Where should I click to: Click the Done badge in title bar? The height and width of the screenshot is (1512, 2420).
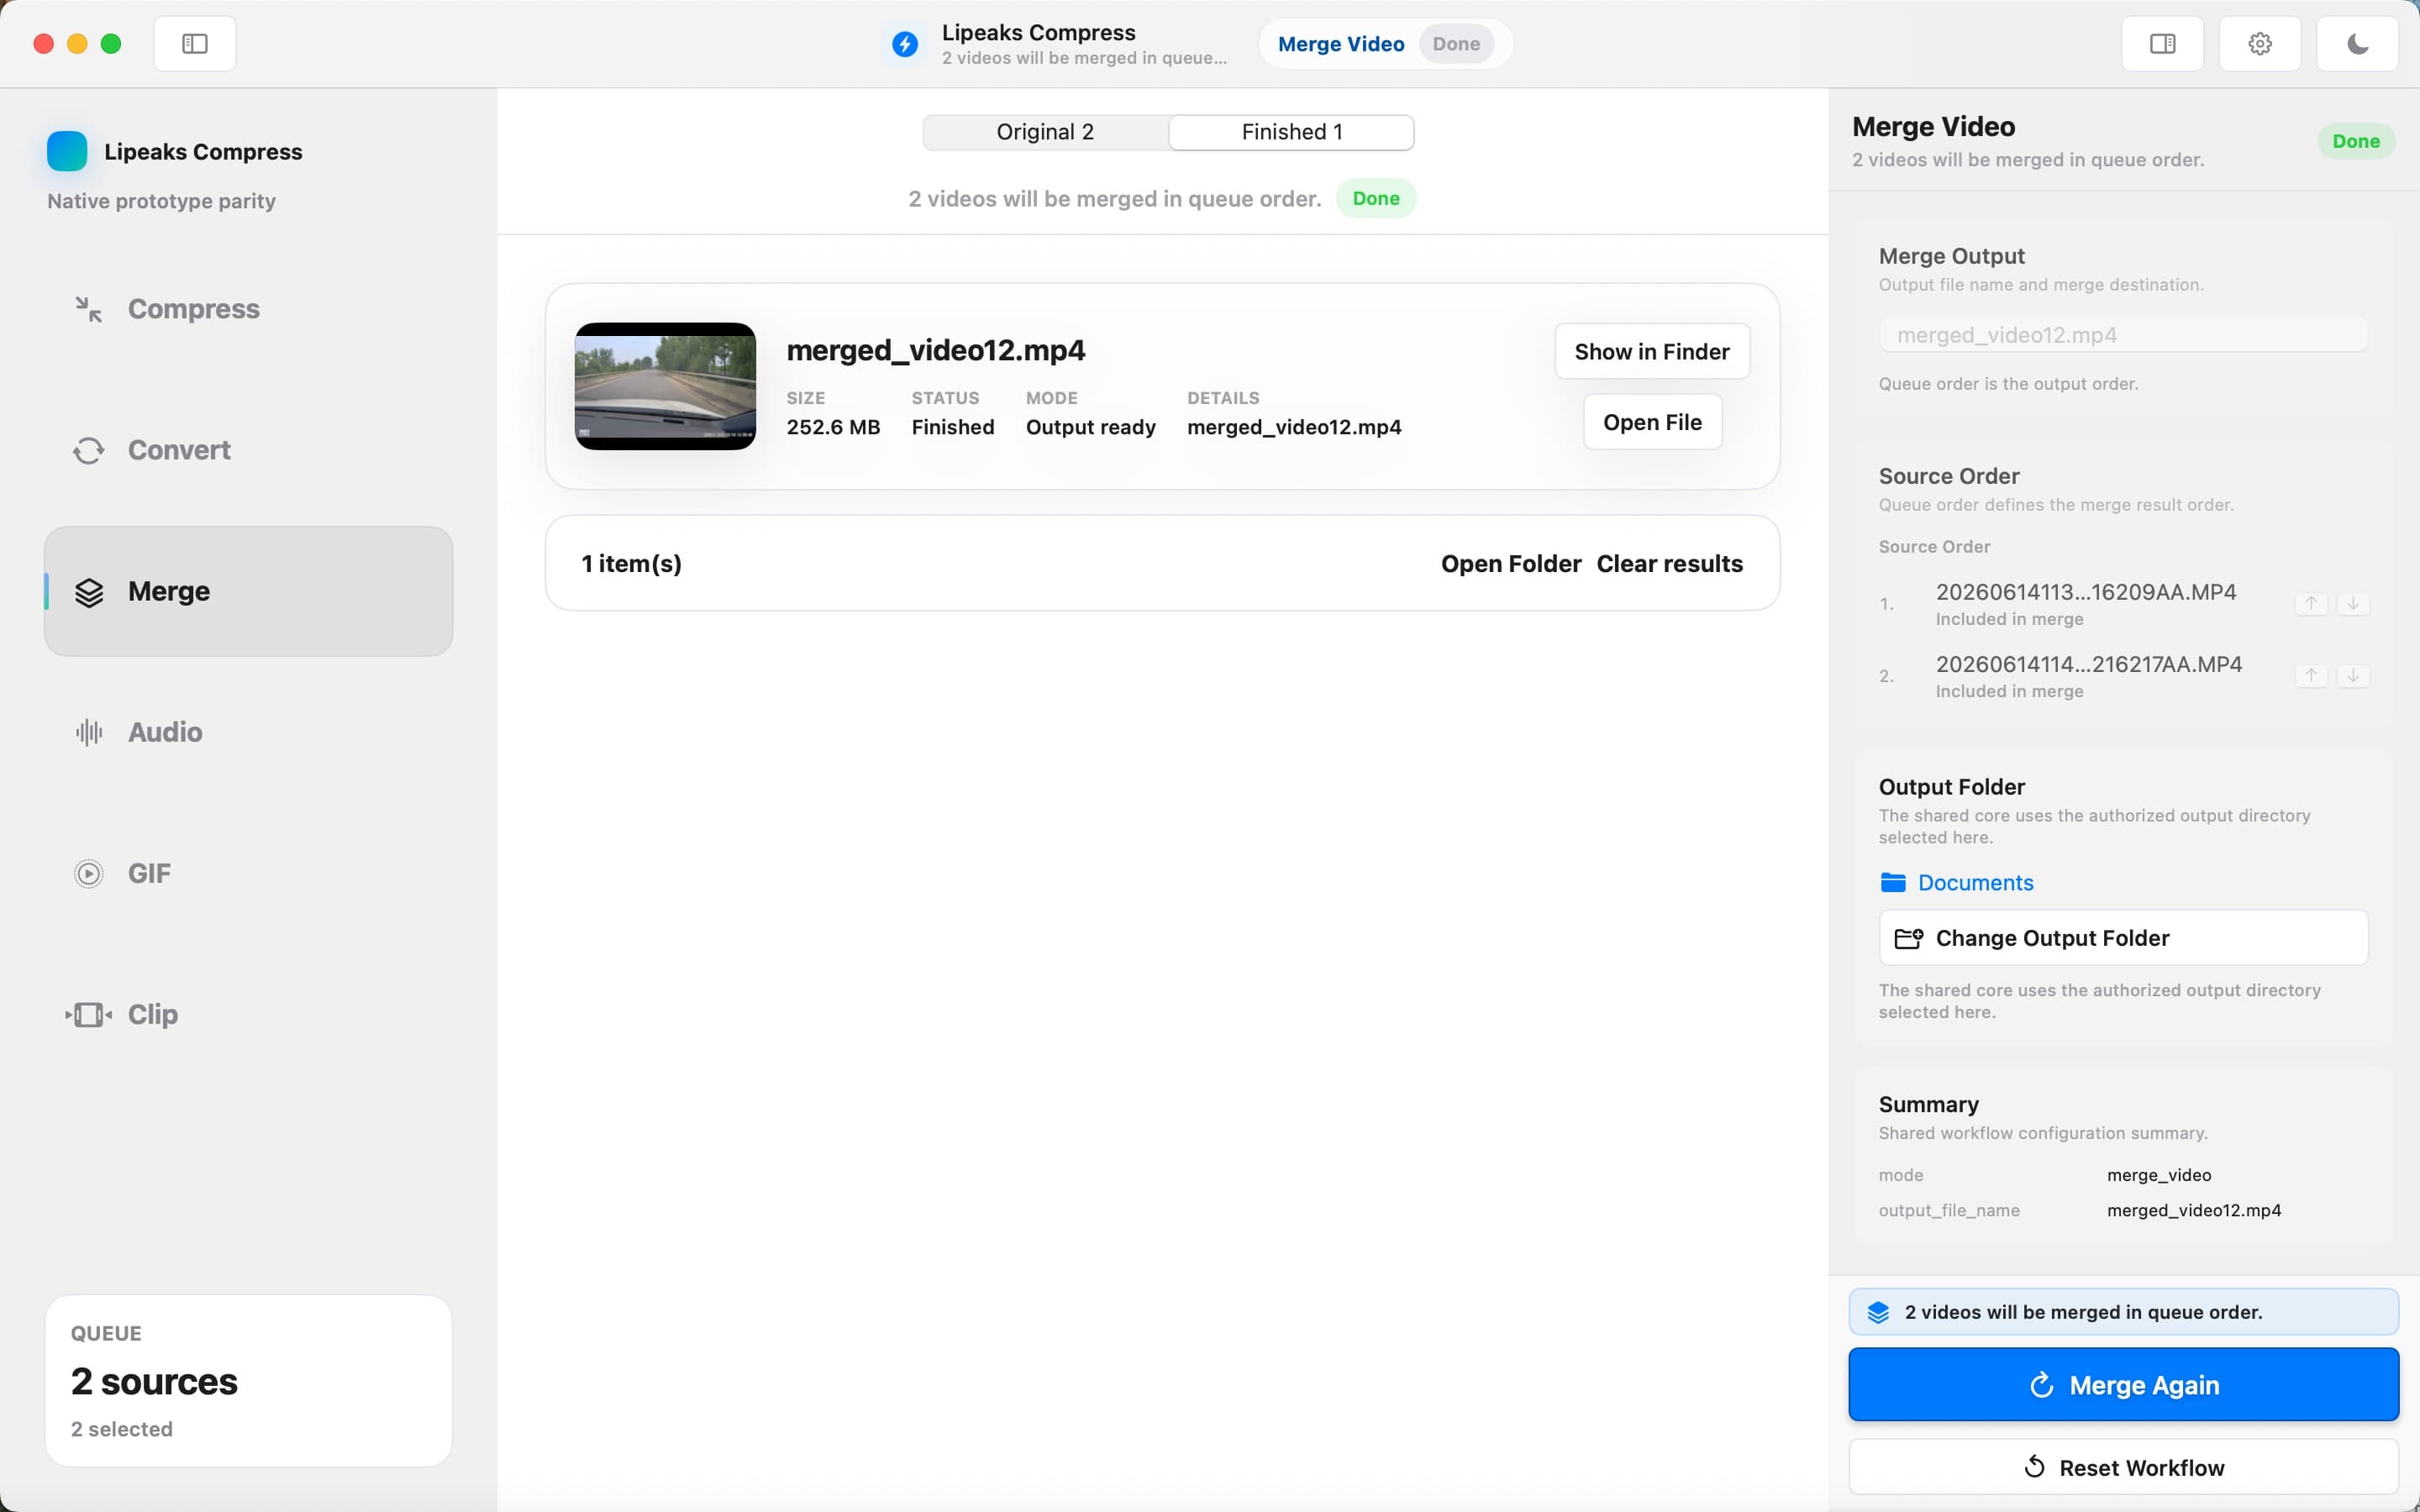tap(1456, 44)
